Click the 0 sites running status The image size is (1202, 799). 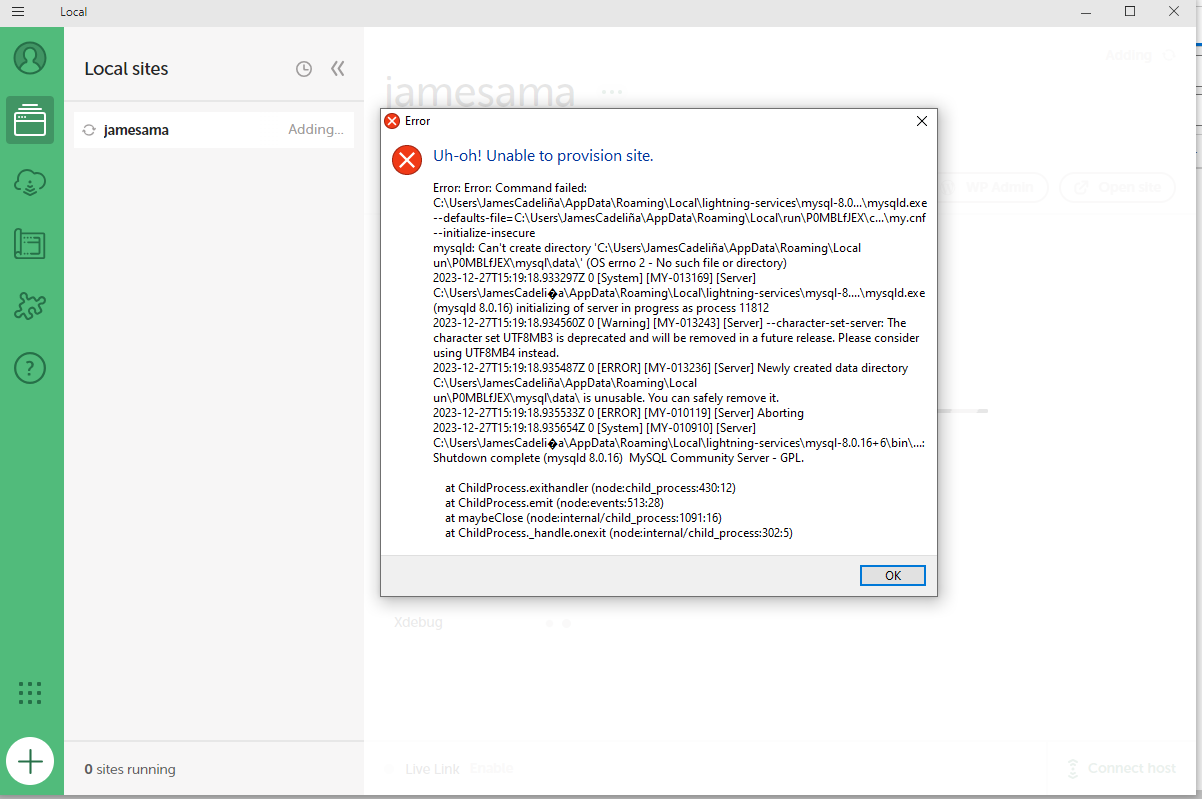point(130,769)
